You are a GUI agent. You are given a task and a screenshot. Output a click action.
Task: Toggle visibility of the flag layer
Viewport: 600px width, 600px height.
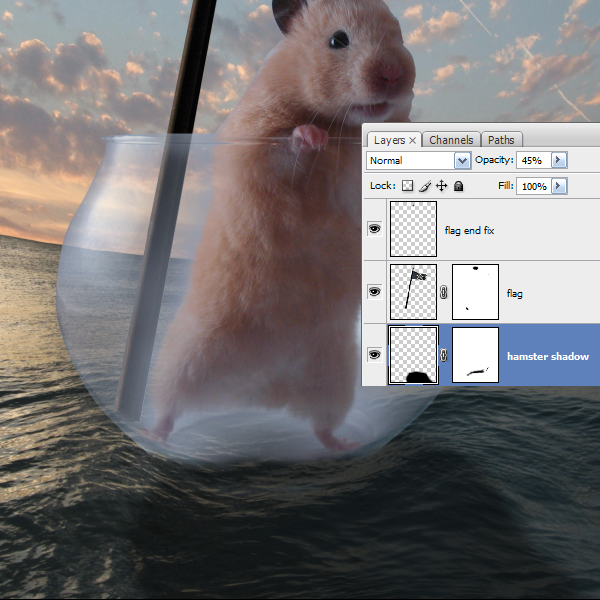pyautogui.click(x=375, y=292)
